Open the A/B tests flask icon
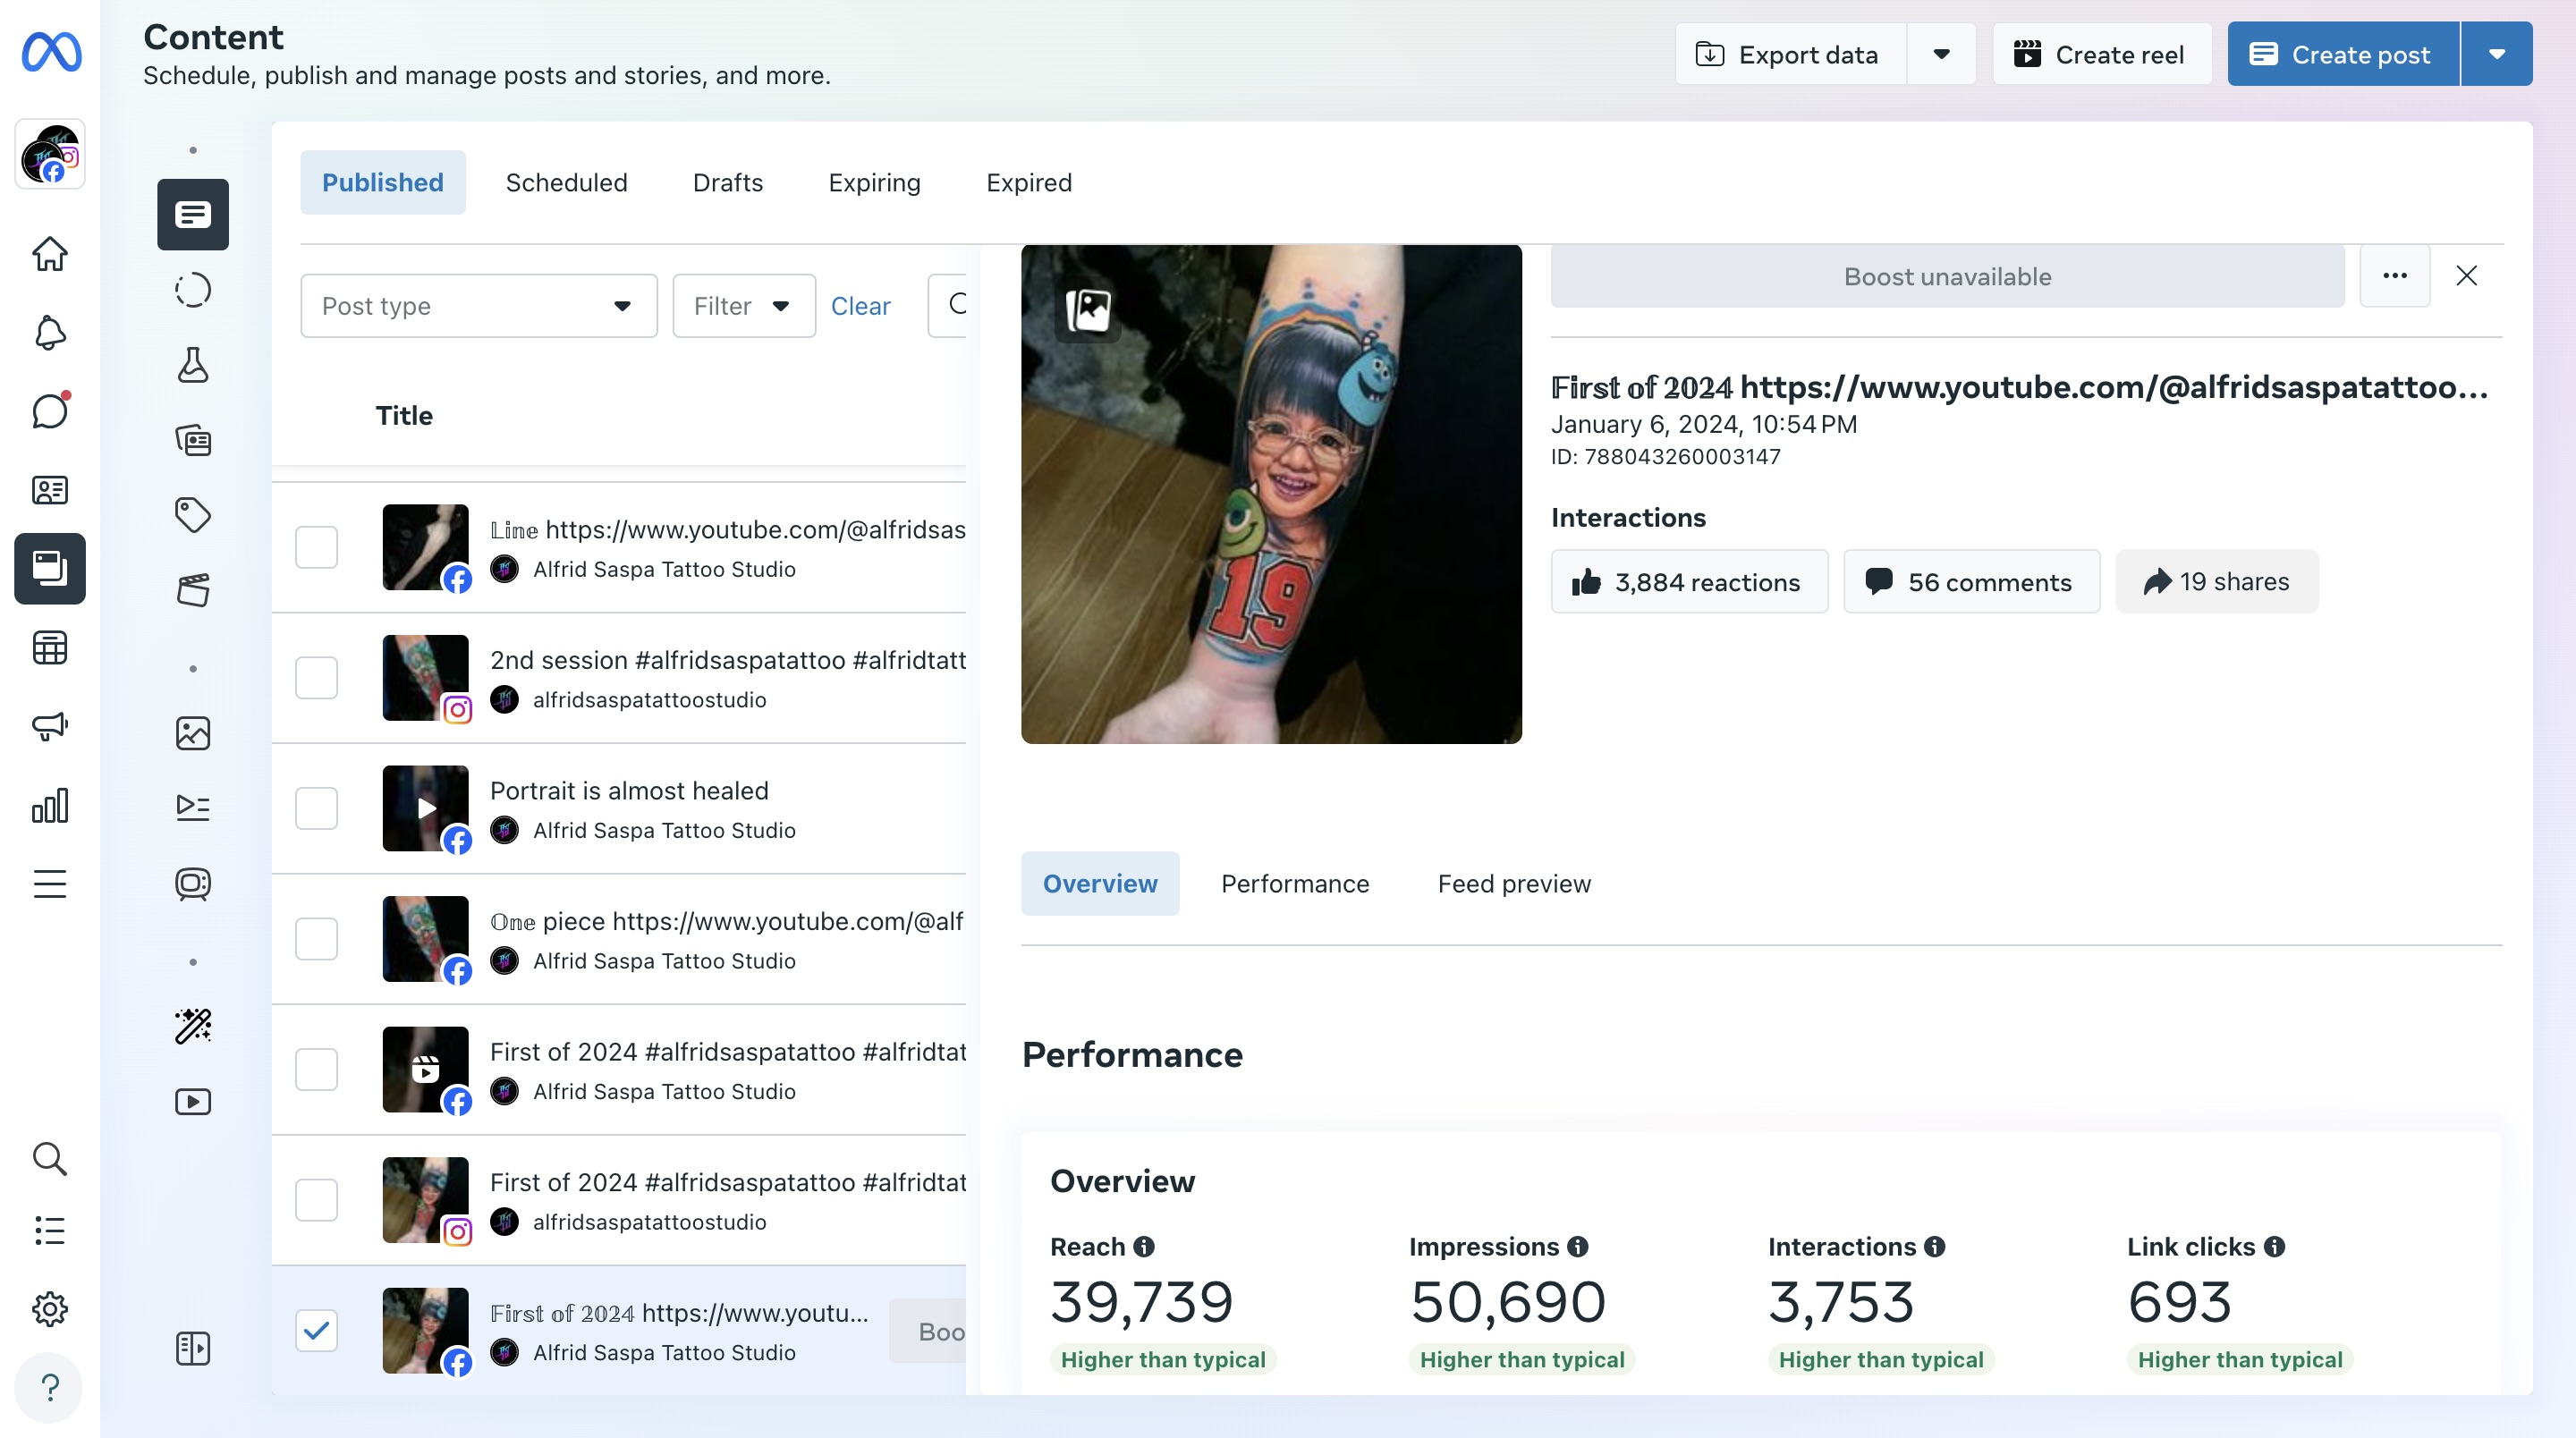 (x=193, y=365)
